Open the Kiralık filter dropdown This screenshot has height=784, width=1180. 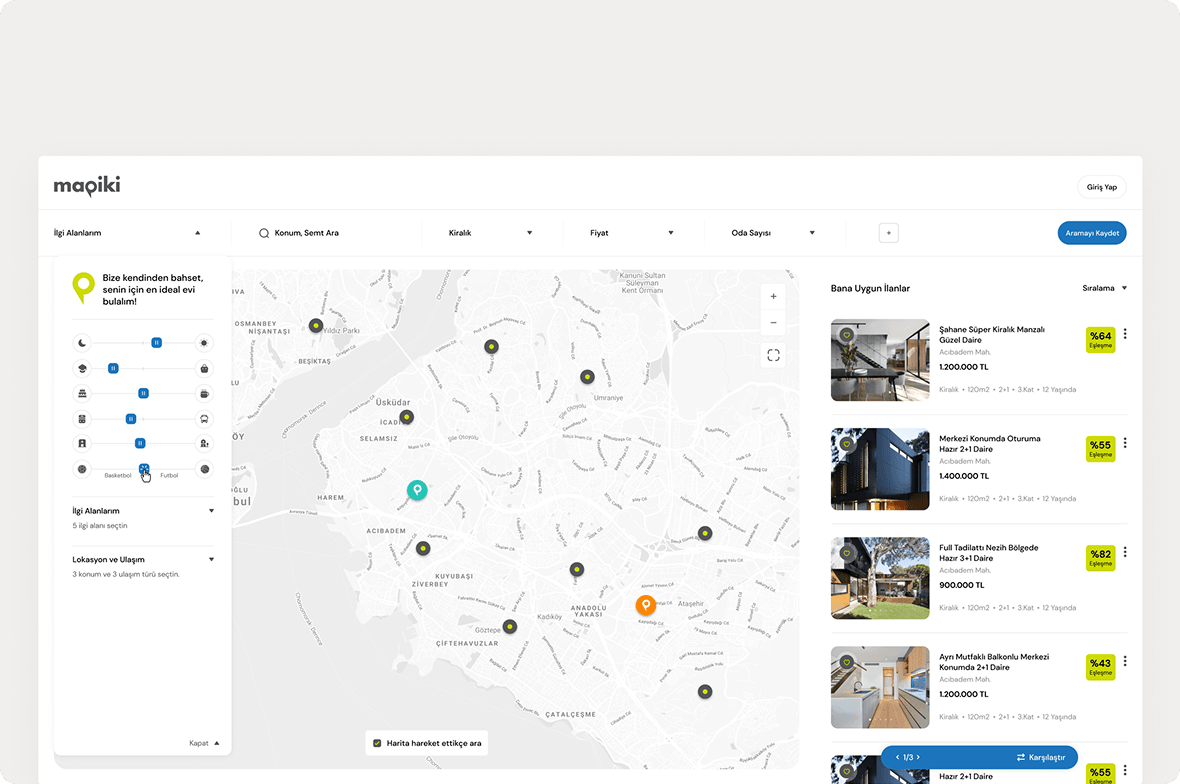(x=490, y=232)
